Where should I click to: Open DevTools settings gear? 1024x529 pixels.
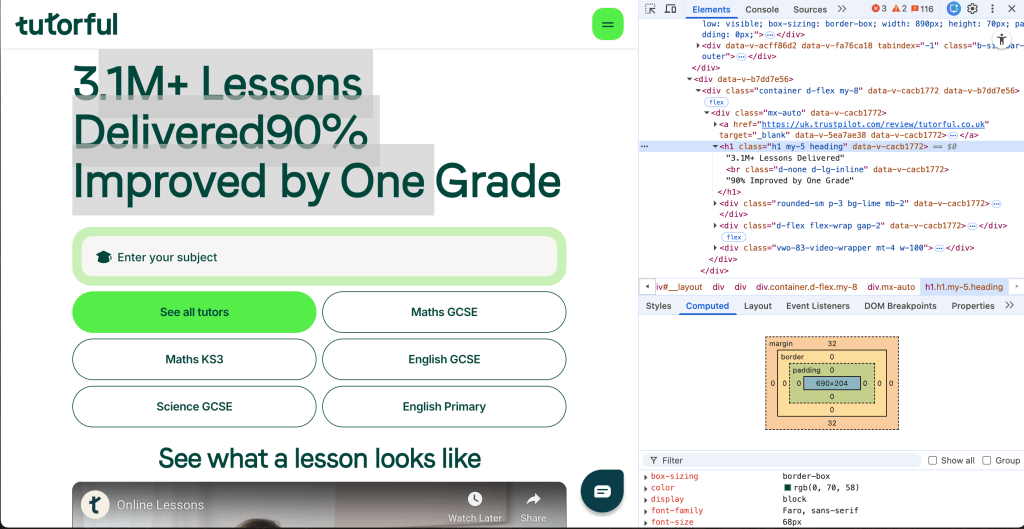point(972,9)
